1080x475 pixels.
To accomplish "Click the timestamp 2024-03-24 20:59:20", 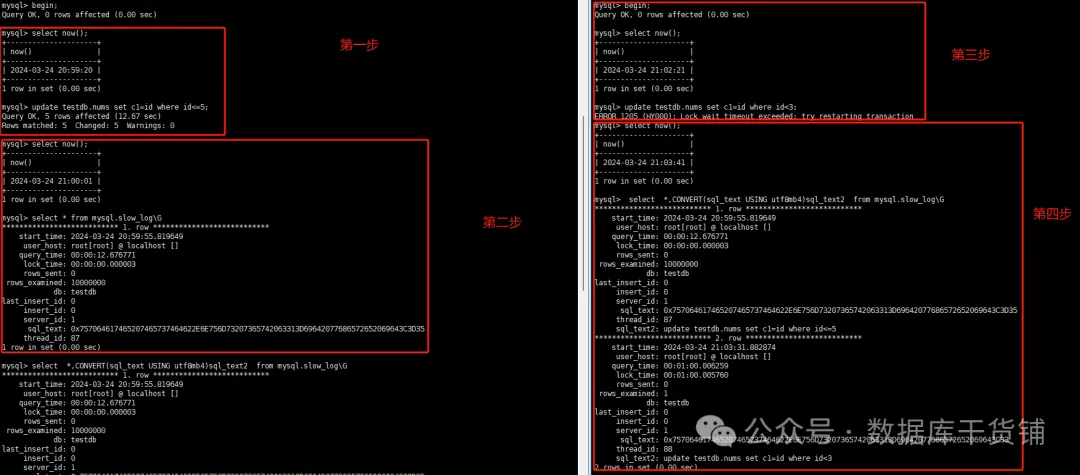I will point(49,71).
